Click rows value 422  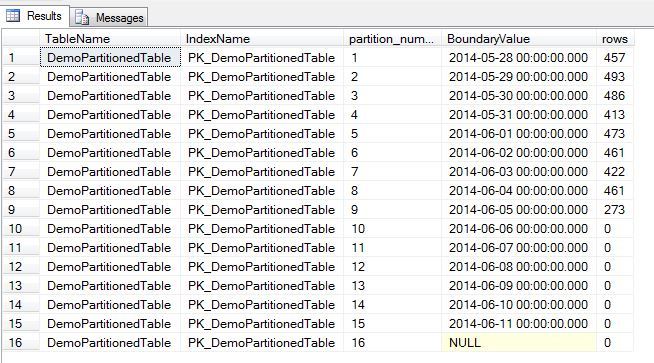point(615,171)
